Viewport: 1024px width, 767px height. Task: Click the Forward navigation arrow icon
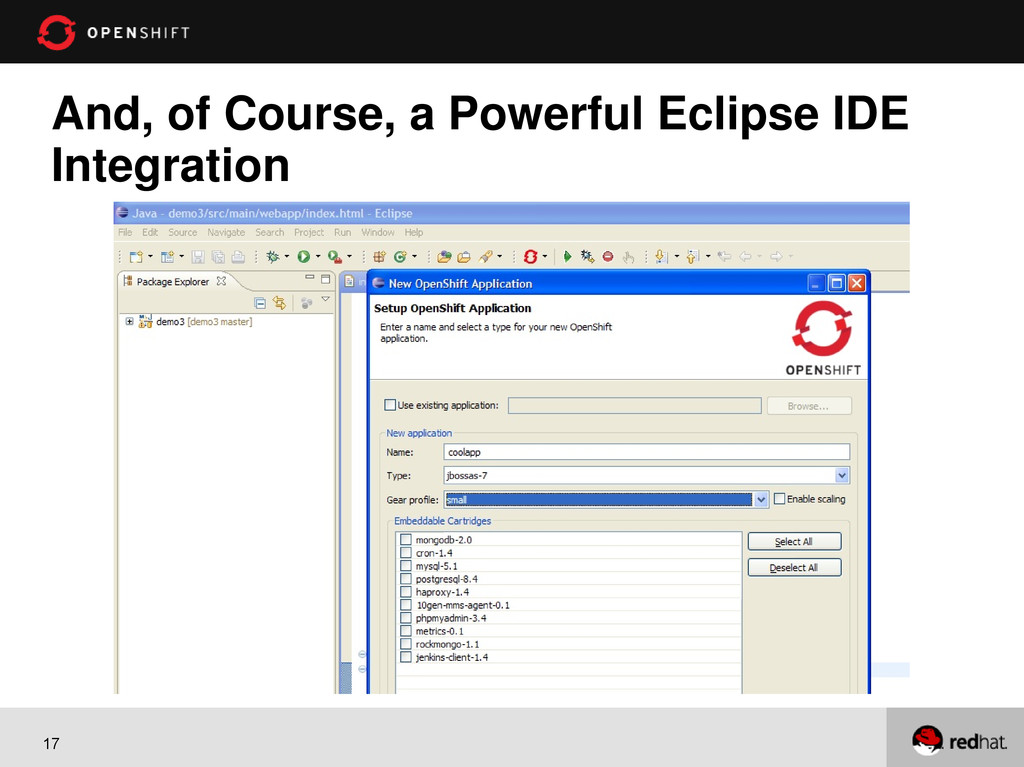[x=776, y=257]
